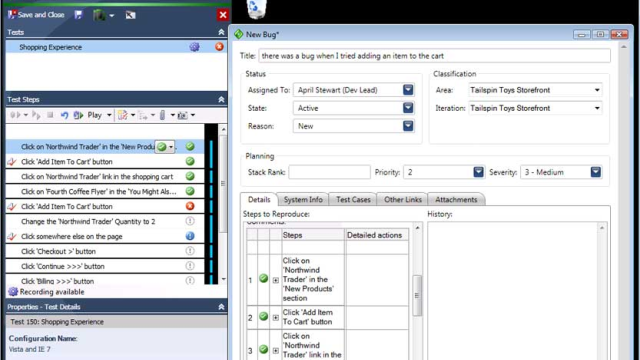This screenshot has width=640, height=360.
Task: Click red fail icon on 'Add Item To Cart' step
Action: point(190,206)
